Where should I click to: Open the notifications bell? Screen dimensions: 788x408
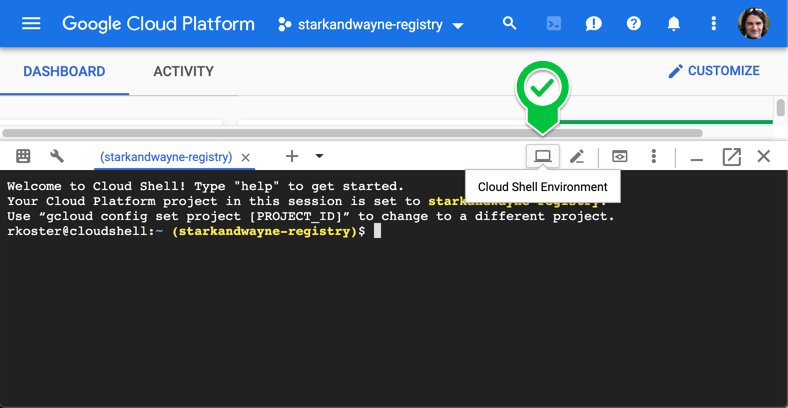[674, 24]
